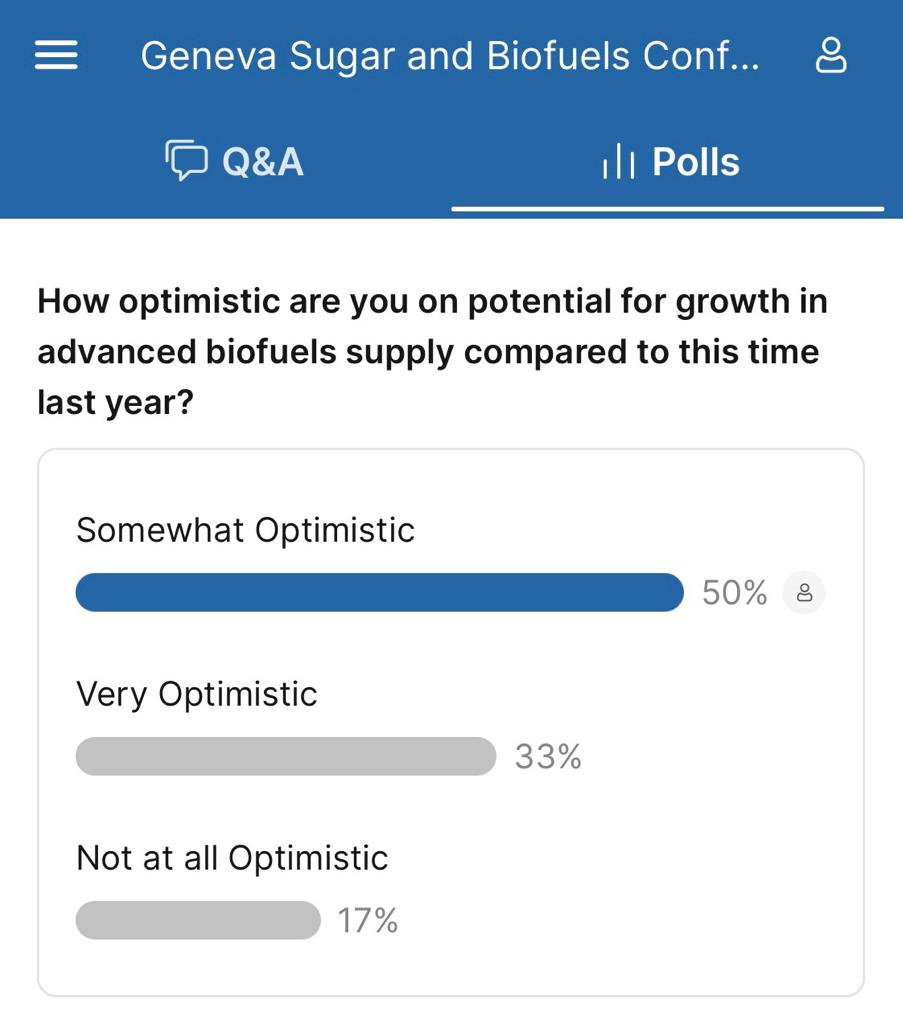
Task: Select the Polls tab label
Action: 695,162
